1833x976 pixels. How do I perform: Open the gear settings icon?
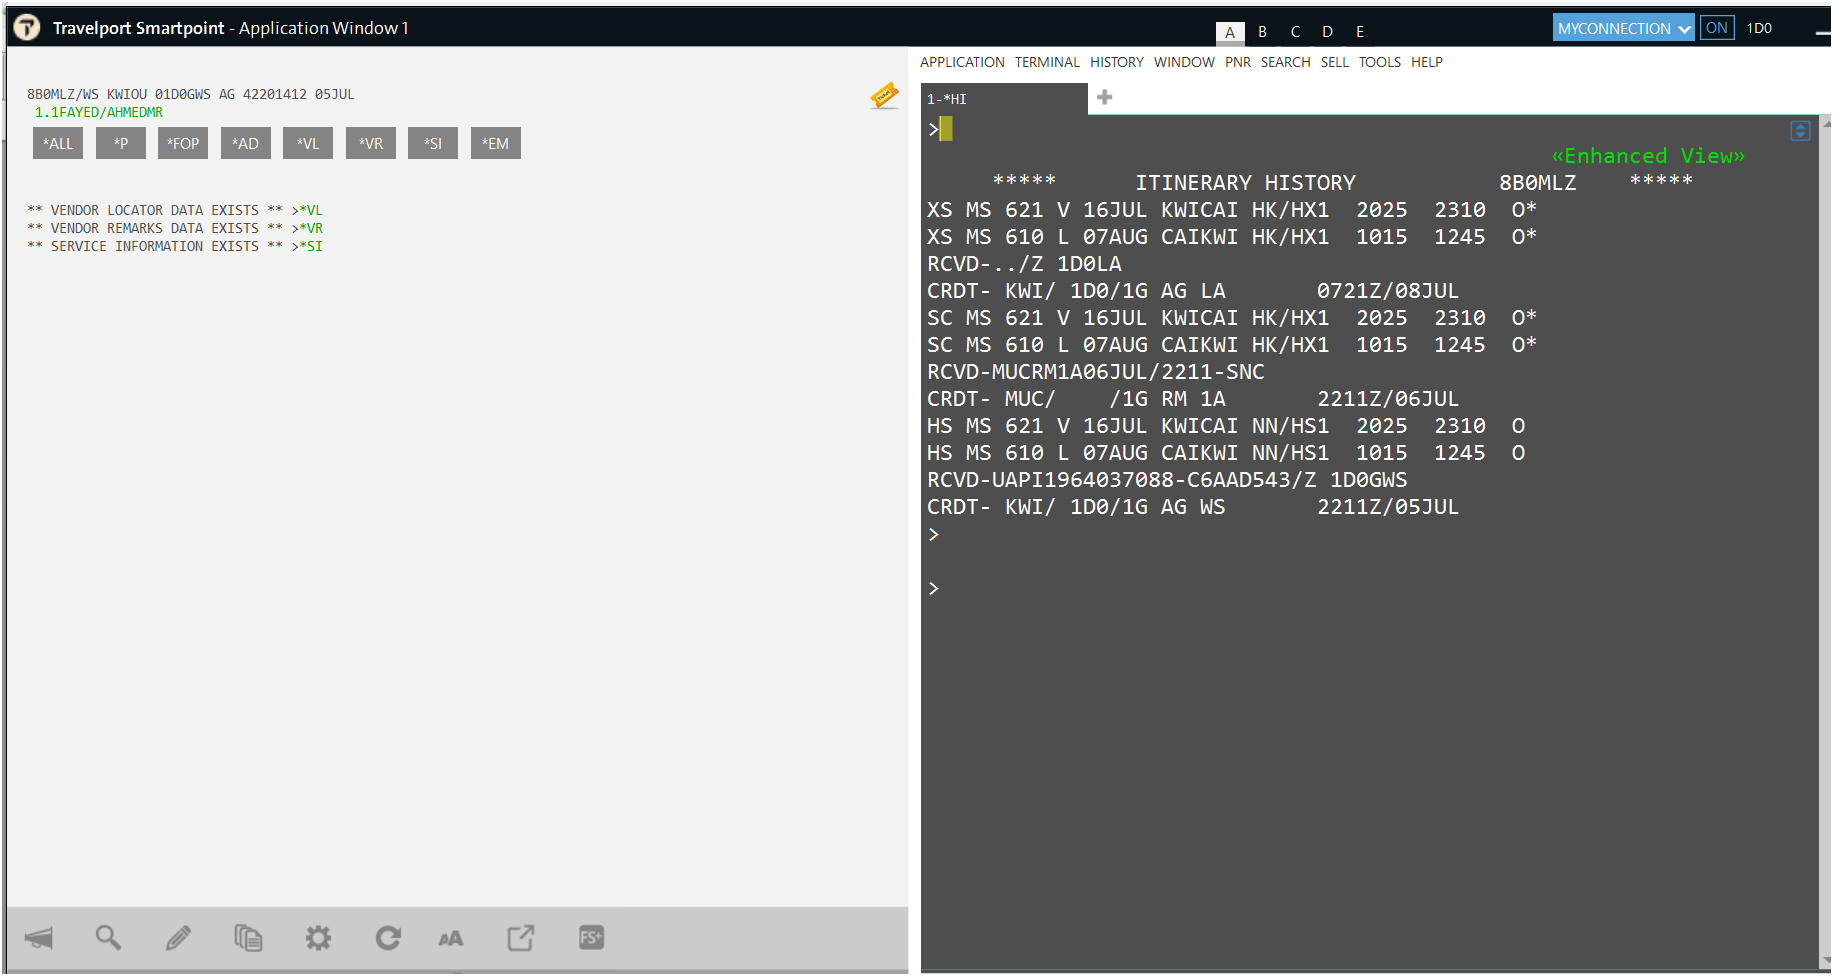318,938
